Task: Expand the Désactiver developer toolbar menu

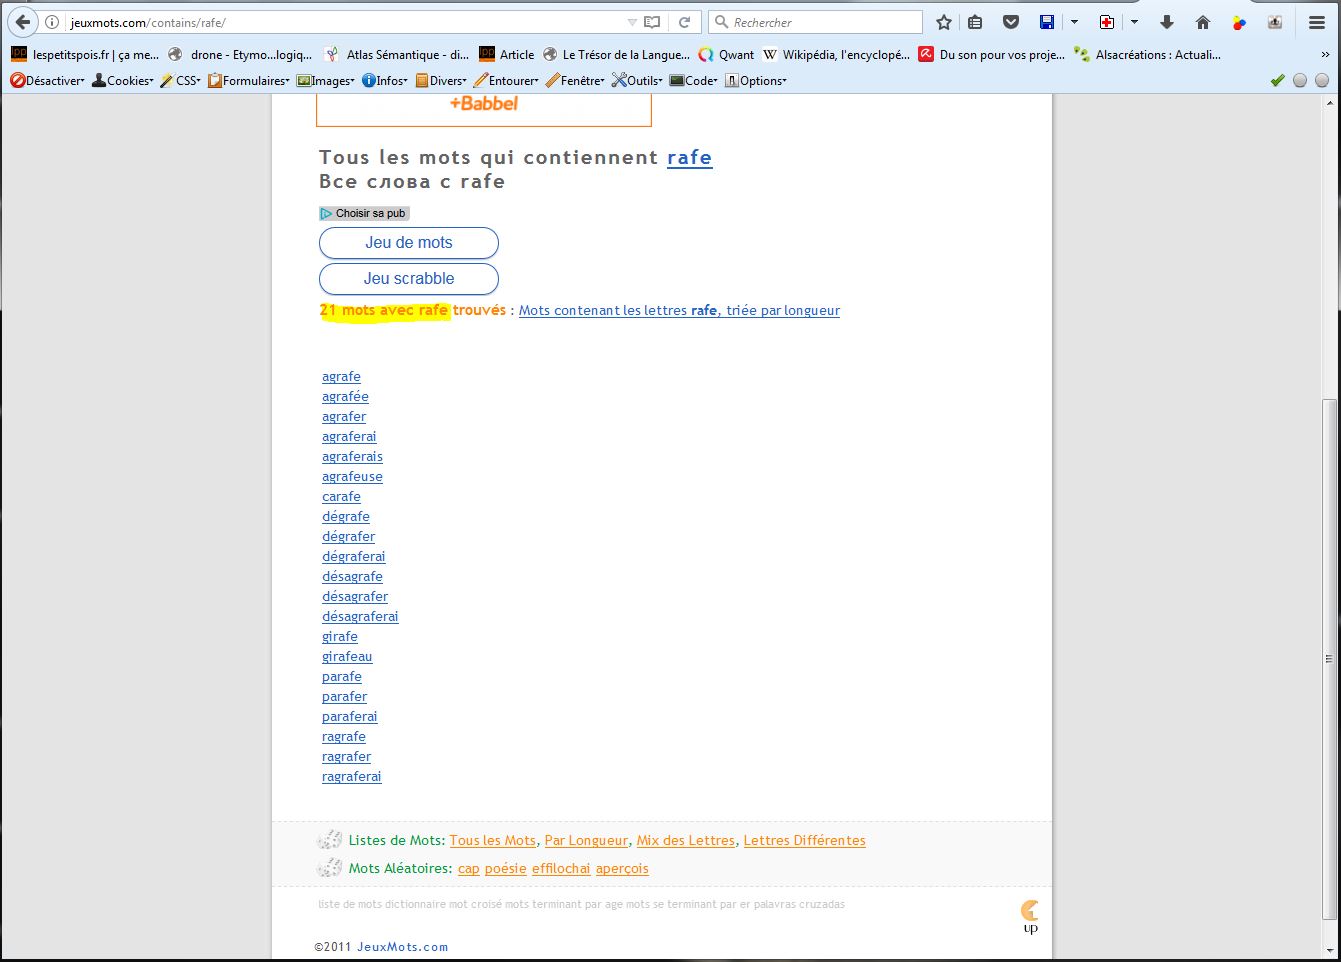Action: tap(47, 80)
